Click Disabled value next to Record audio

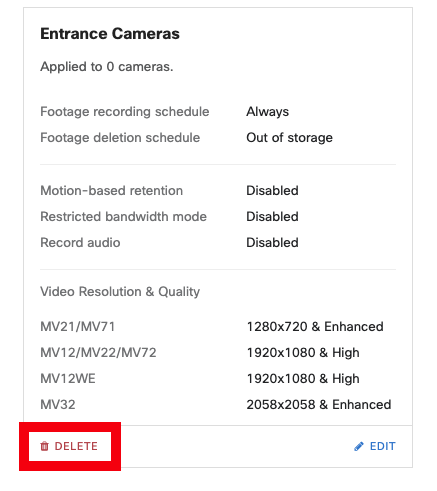pyautogui.click(x=272, y=243)
